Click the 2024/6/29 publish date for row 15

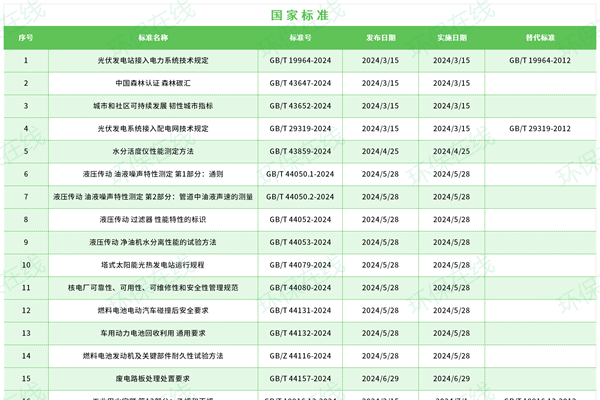(x=377, y=378)
